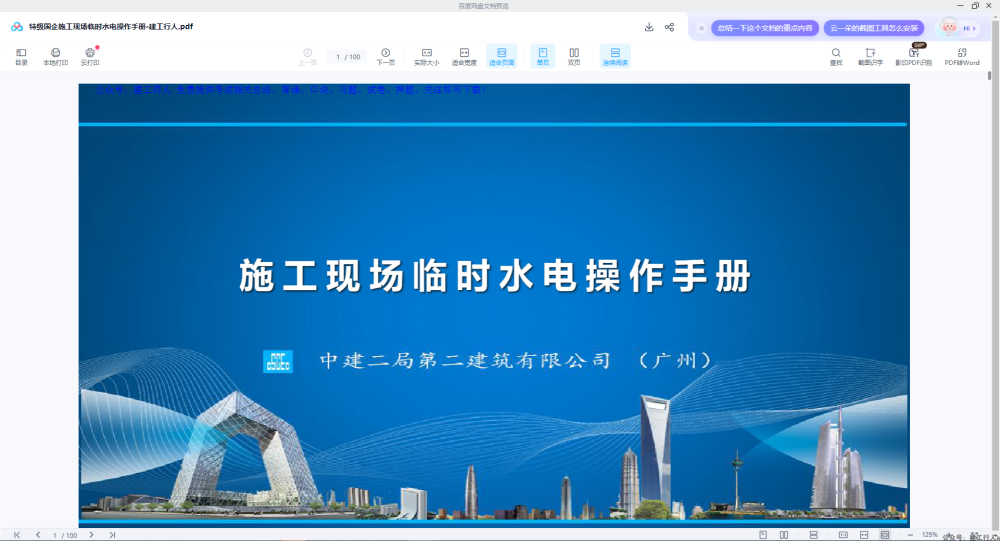Open the 目录 table of contents panel
Screen dimensions: 1000x541
(x=21, y=57)
